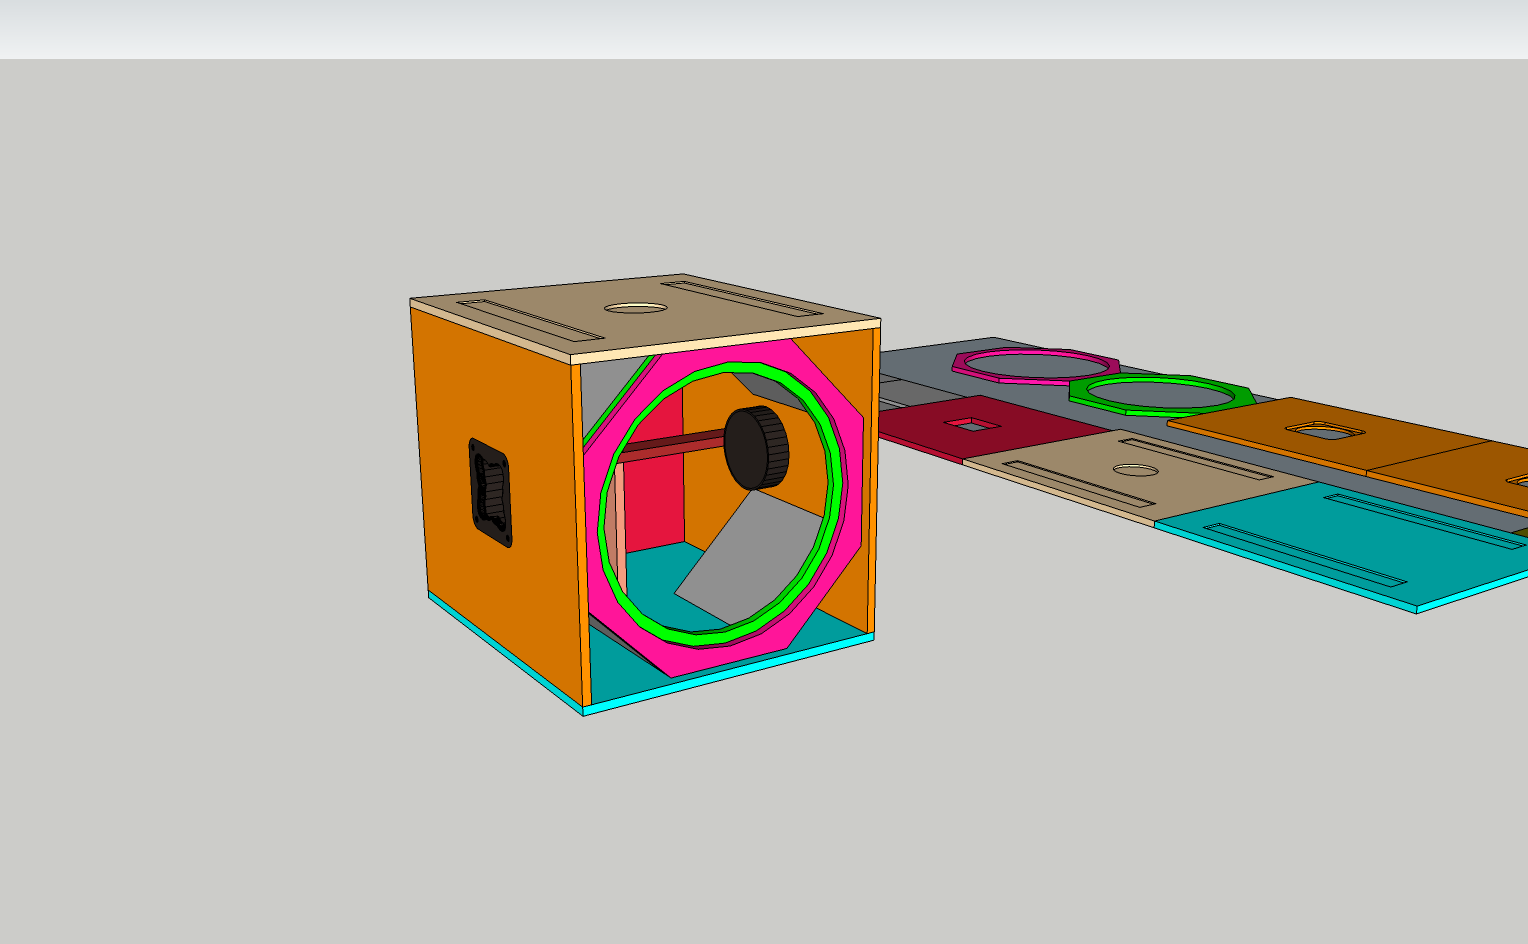
Task: Select the circular hole in the flat tan panel
Action: click(x=1135, y=470)
